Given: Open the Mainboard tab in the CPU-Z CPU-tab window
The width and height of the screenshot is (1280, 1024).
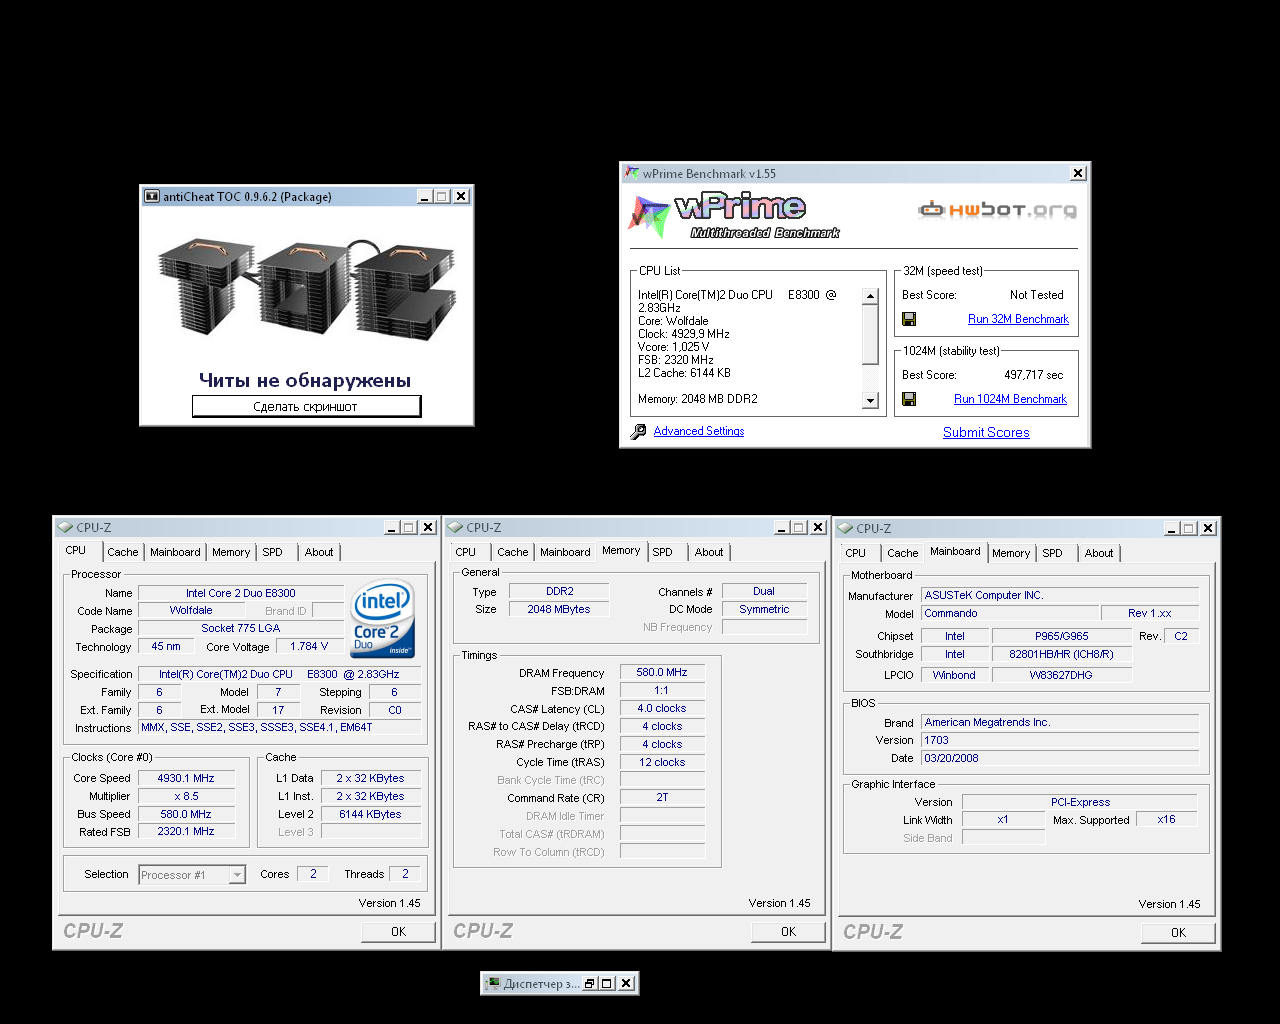Looking at the screenshot, I should 175,552.
